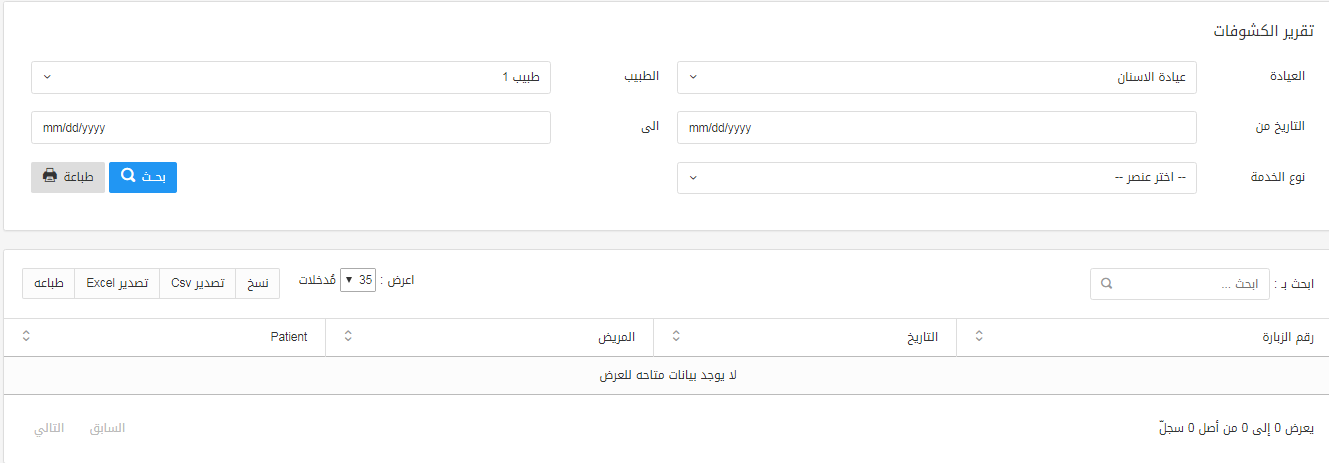Image resolution: width=1329 pixels, height=463 pixels.
Task: Click the التاريخ من start date field
Action: point(937,128)
